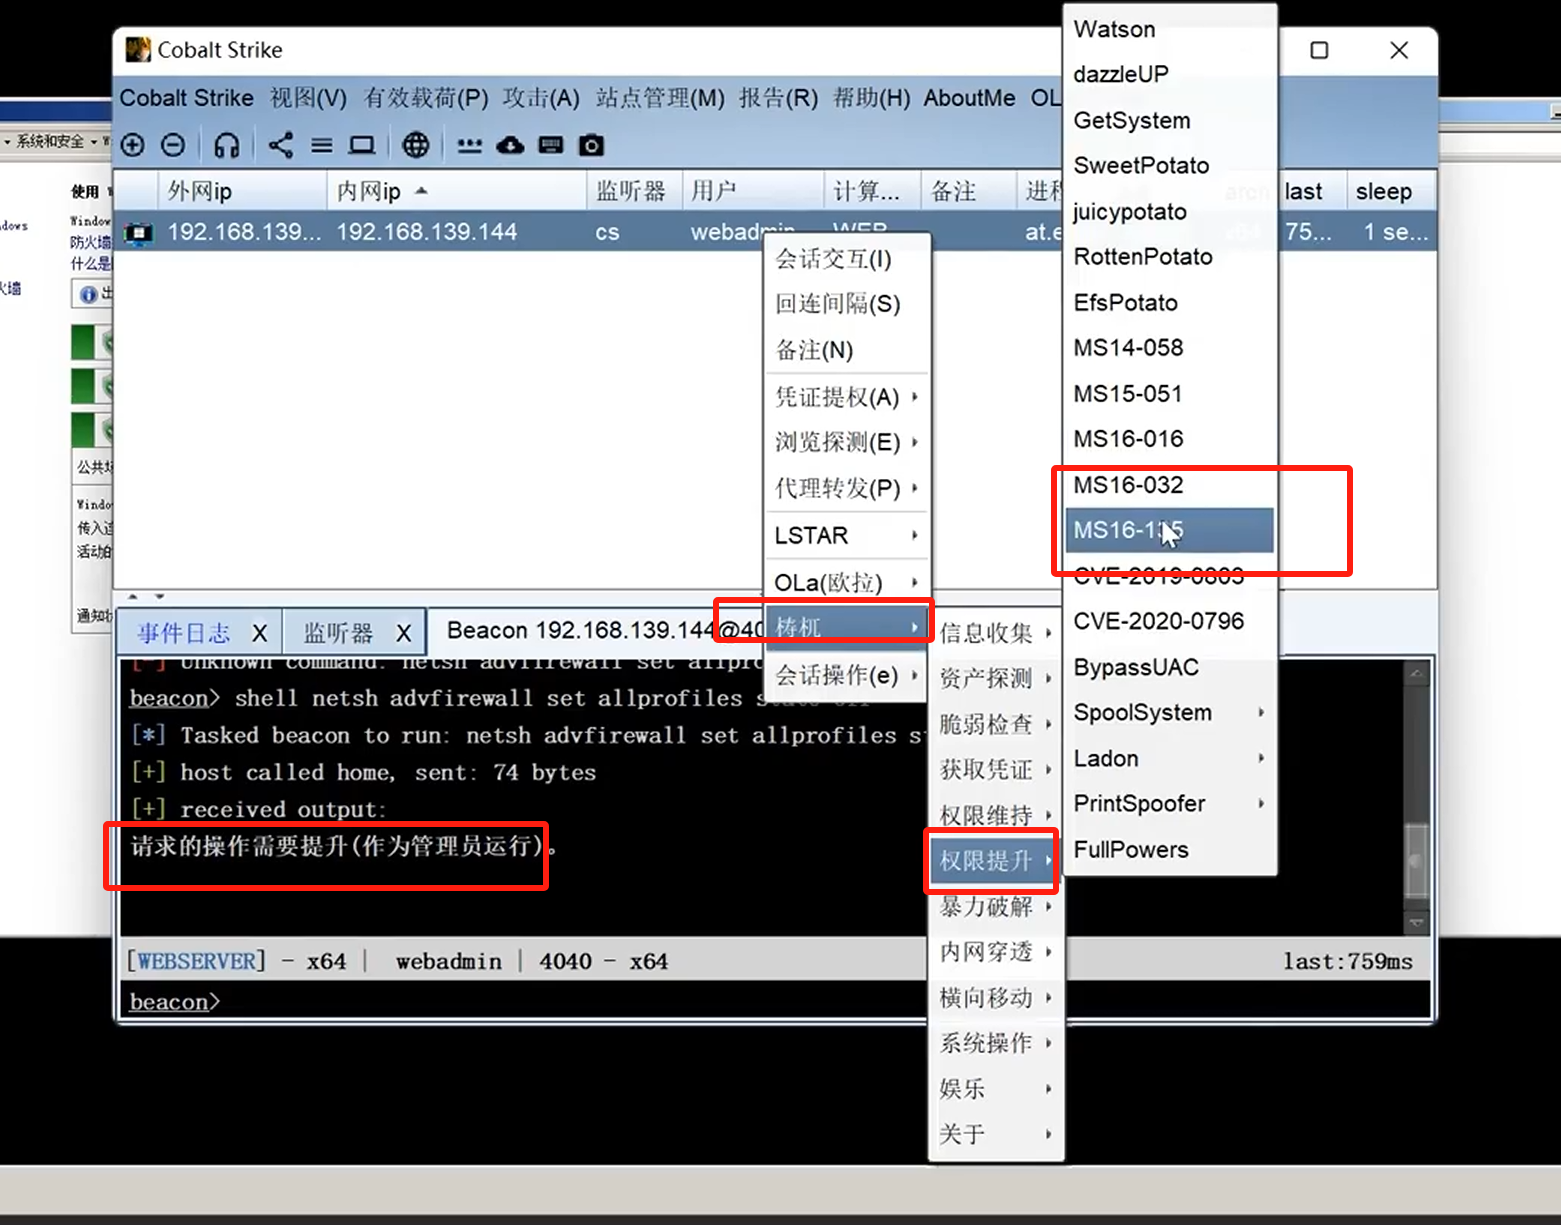1561x1225 pixels.
Task: Select dazzleUP from privilege list
Action: coord(1170,75)
